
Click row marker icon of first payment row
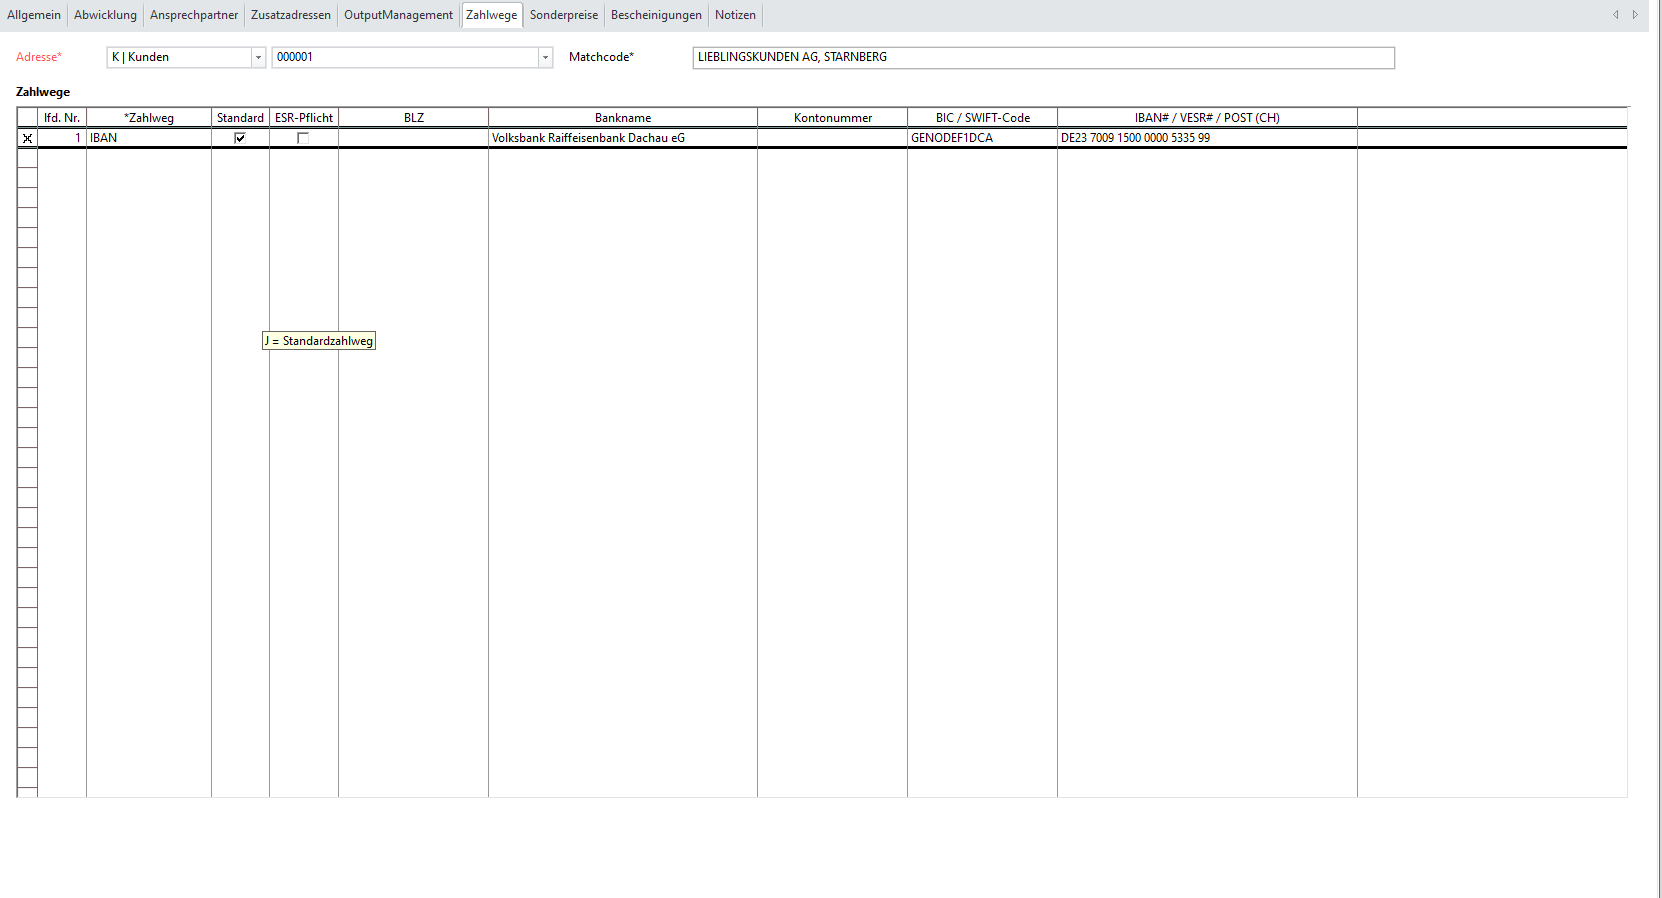tap(27, 139)
